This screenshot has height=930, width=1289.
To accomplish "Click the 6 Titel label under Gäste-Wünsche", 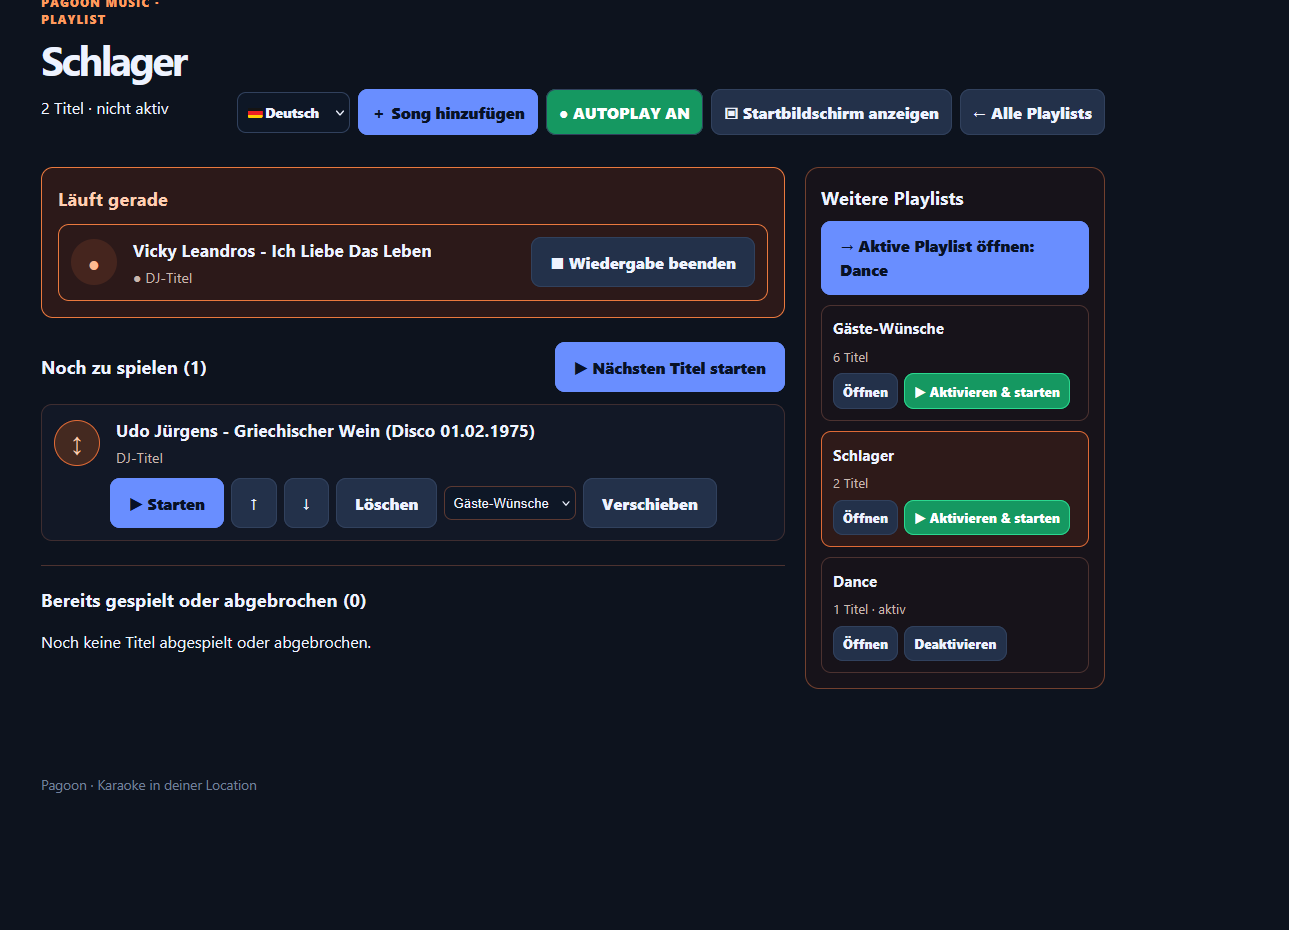I will click(850, 357).
